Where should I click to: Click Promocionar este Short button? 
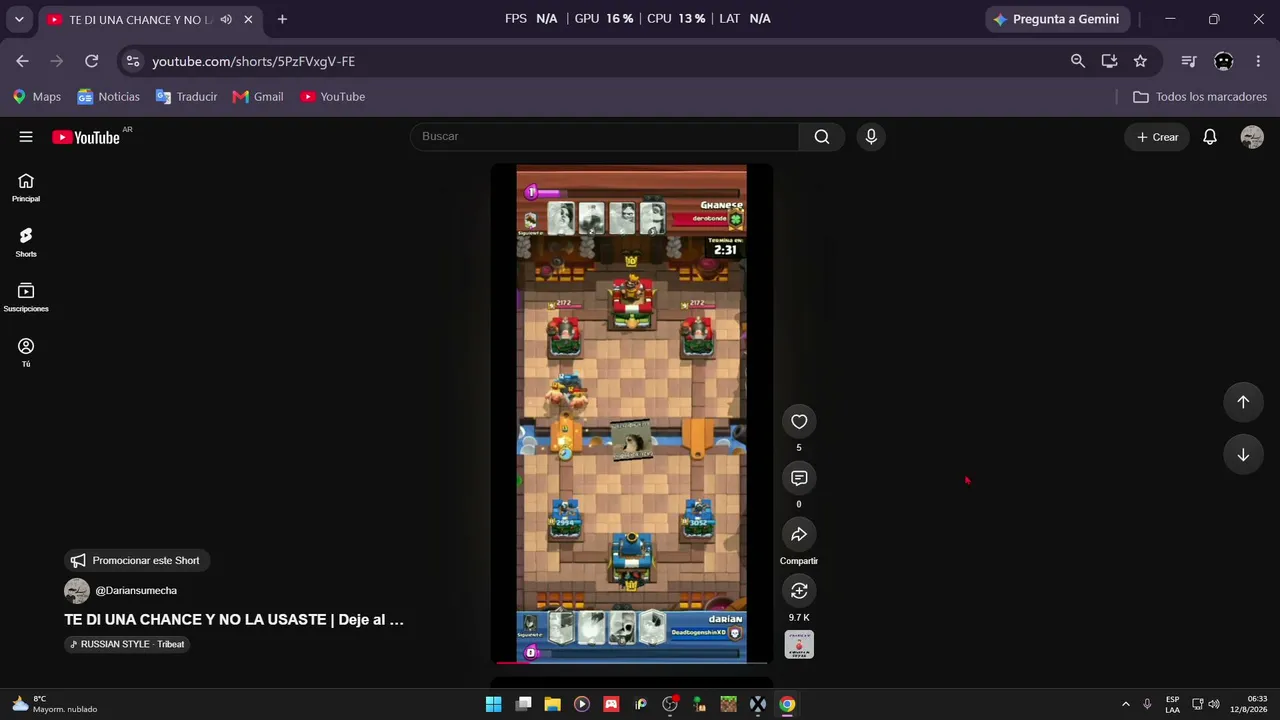pyautogui.click(x=135, y=561)
